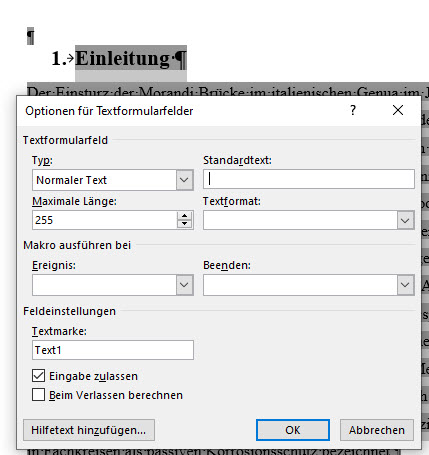Close the Optionen für Textformularfelder dialog
Image resolution: width=429 pixels, height=455 pixels.
pyautogui.click(x=398, y=110)
